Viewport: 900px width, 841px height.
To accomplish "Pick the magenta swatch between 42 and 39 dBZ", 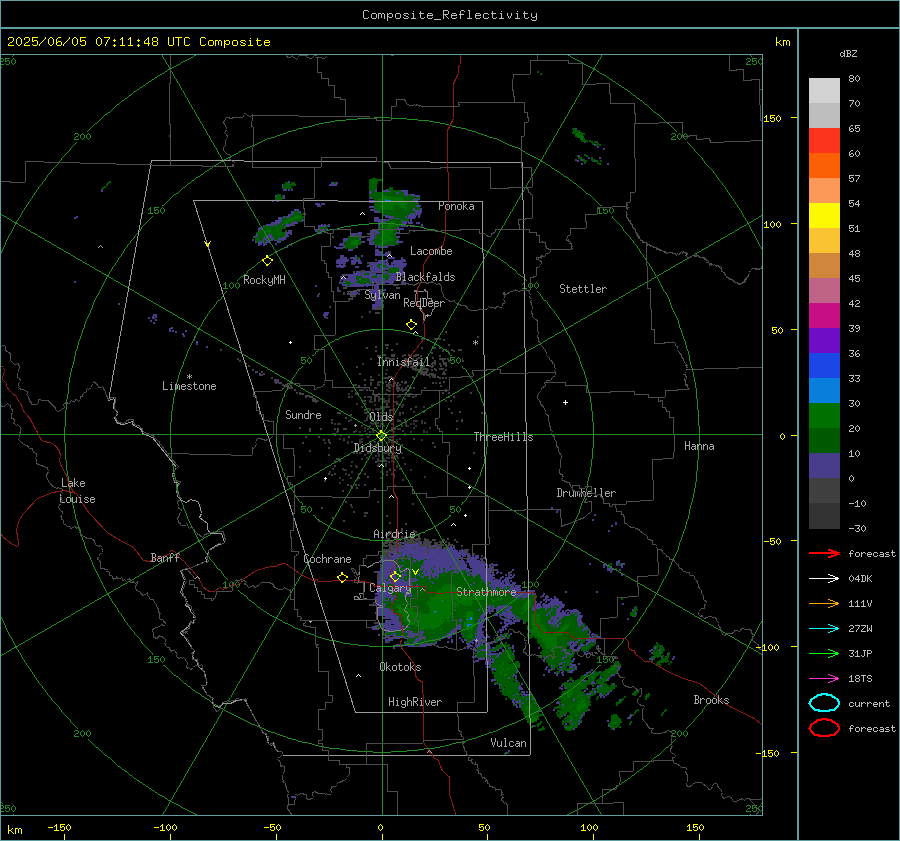I will (824, 316).
